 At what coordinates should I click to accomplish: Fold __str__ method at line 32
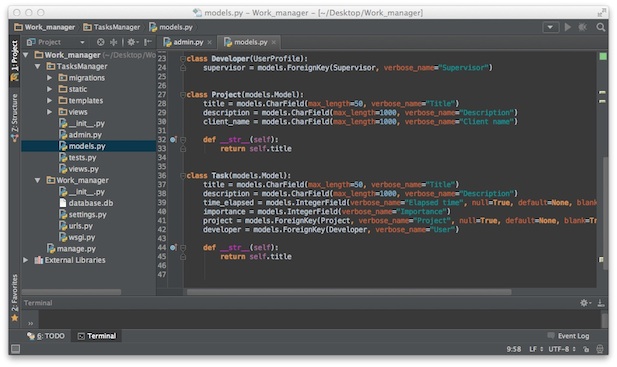[183, 140]
